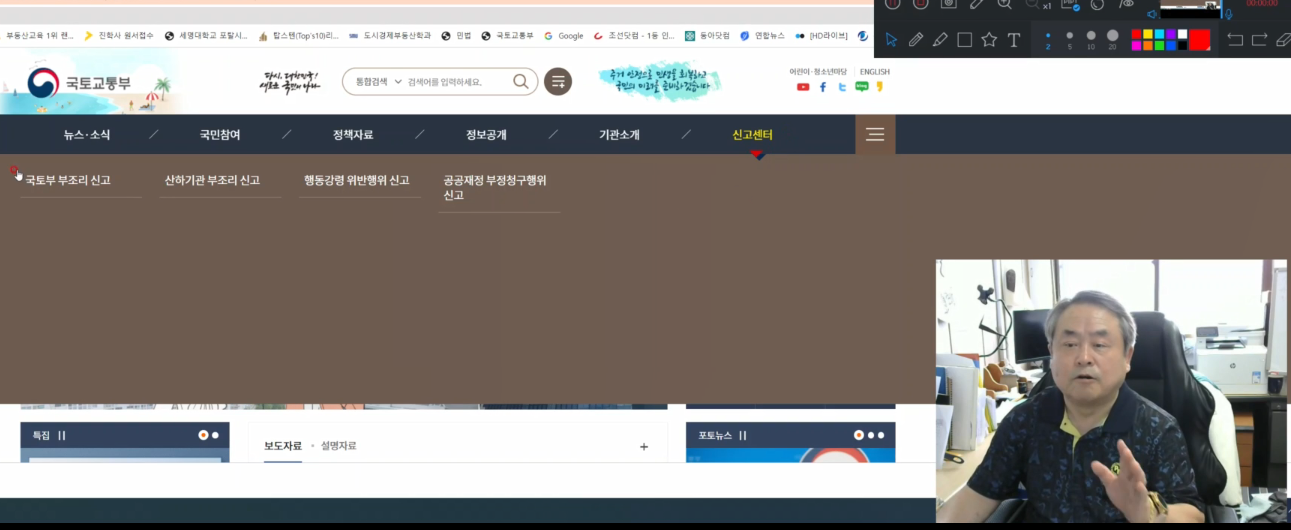Select the rectangle shape tool
Image resolution: width=1291 pixels, height=530 pixels.
965,40
